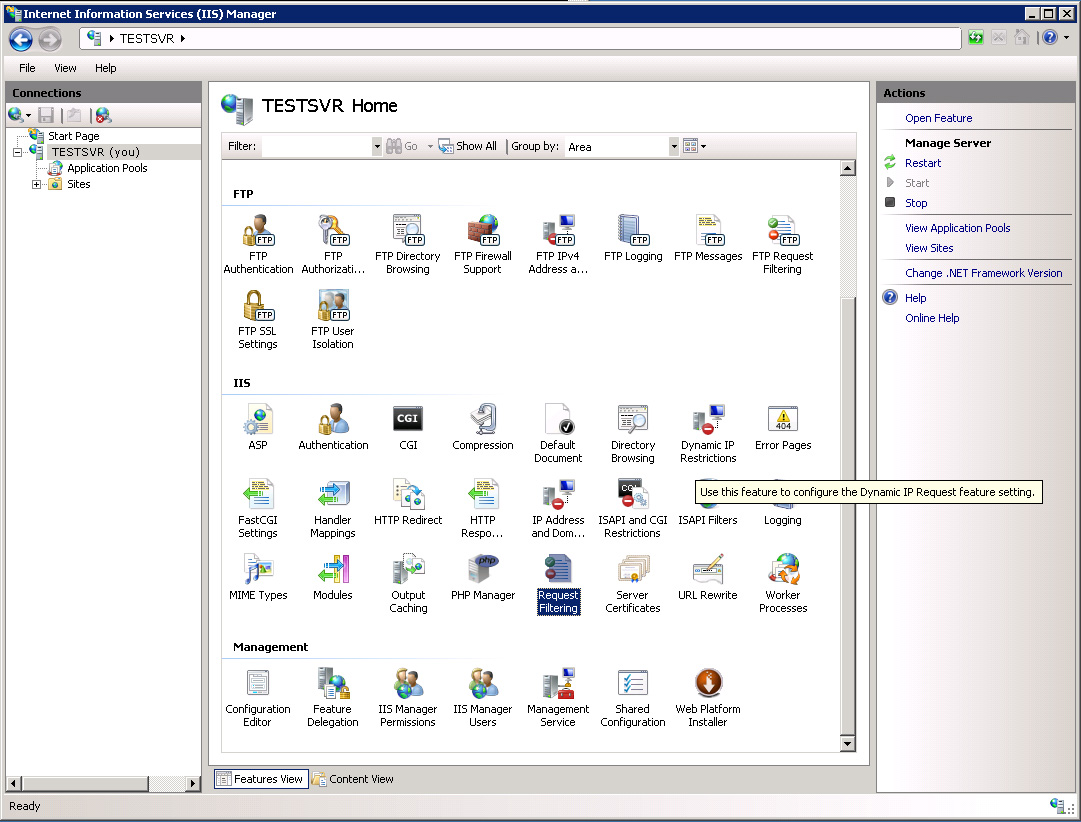This screenshot has height=822, width=1081.
Task: Open FTP SSL Settings icon
Action: pos(258,319)
